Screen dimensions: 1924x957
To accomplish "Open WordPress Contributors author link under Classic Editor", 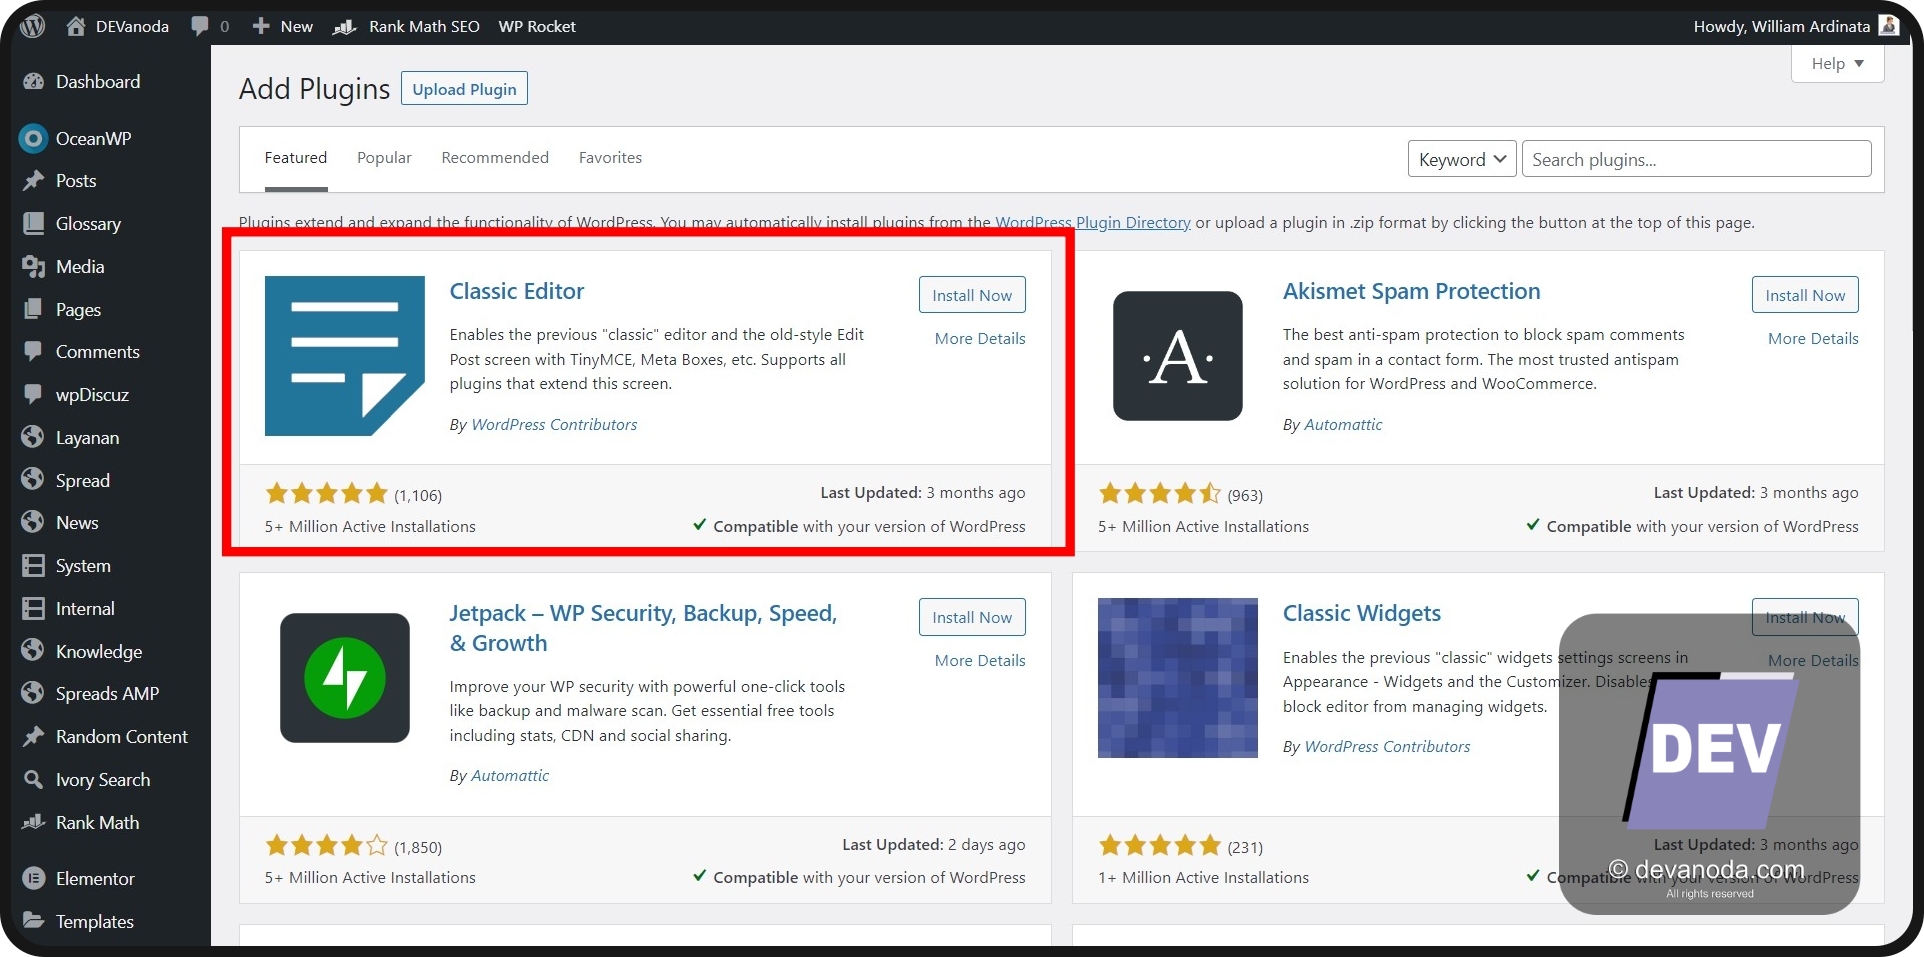I will coord(554,425).
